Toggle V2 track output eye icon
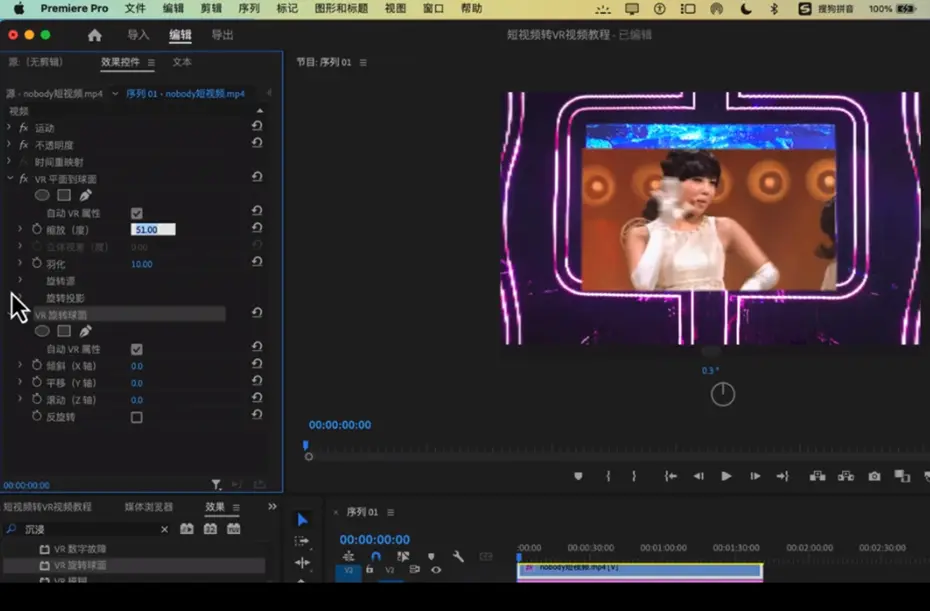Image resolution: width=930 pixels, height=611 pixels. (x=436, y=569)
